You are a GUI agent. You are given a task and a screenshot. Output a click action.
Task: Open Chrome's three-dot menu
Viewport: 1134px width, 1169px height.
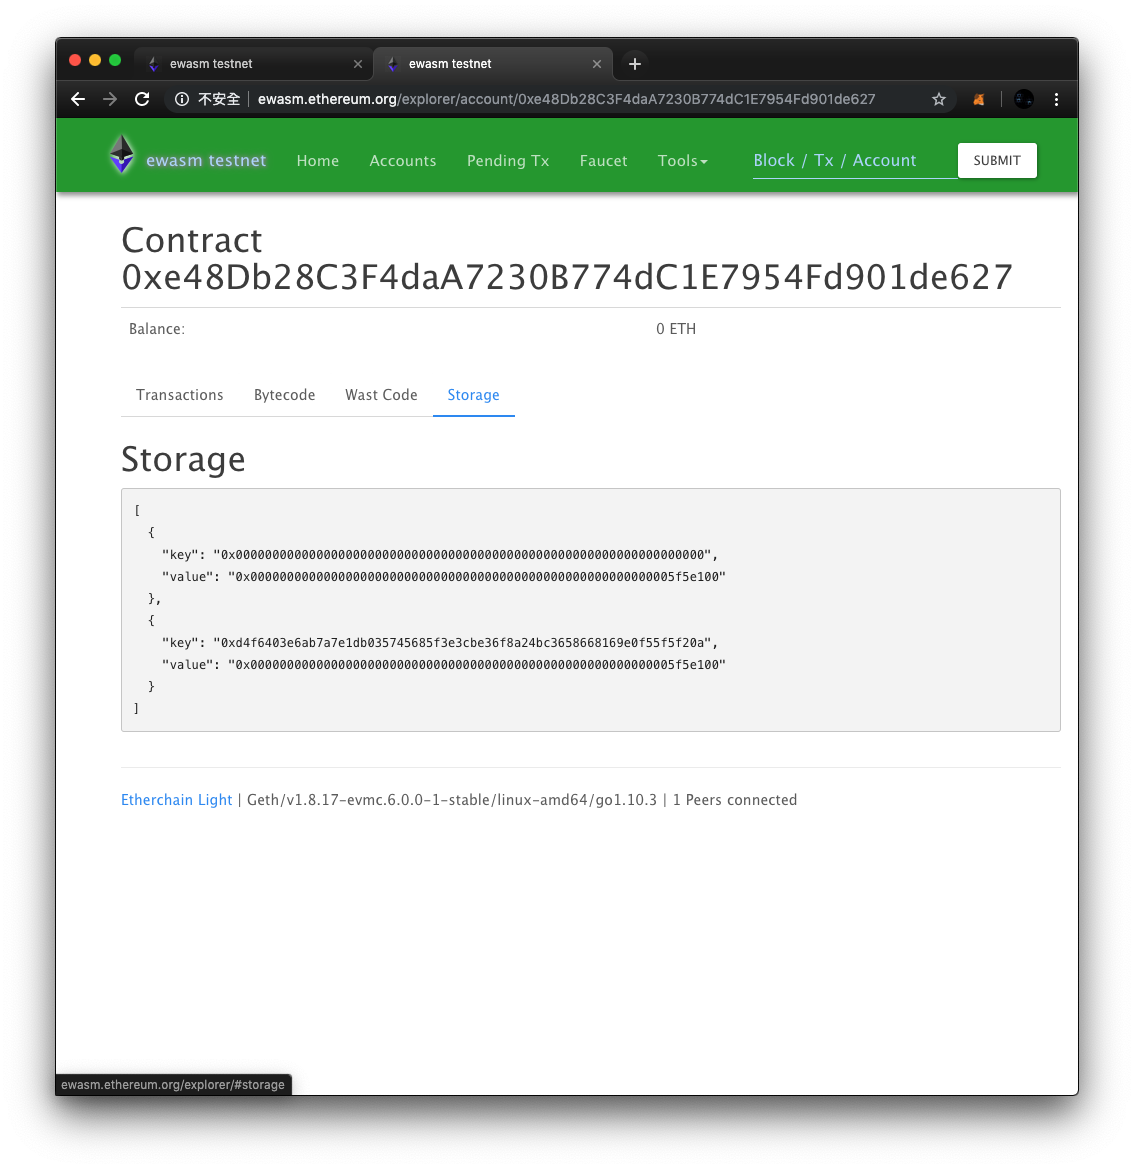[1056, 99]
